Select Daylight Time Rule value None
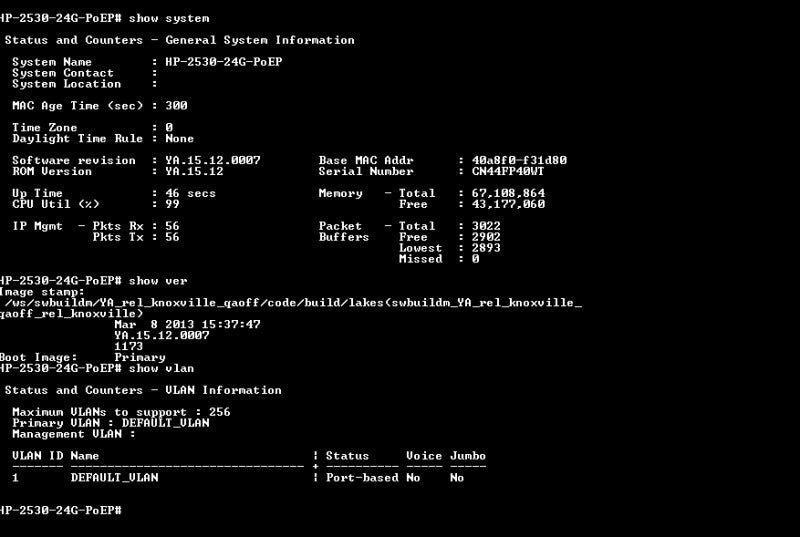 pos(180,138)
